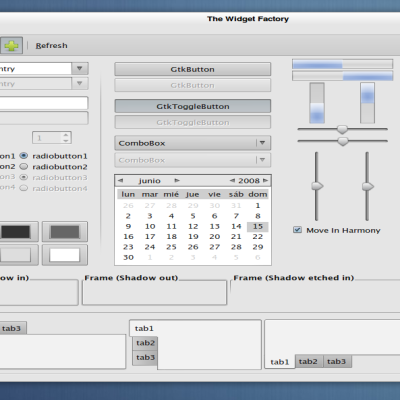Select day 15 in the calendar
Viewport: 400px width, 400px height.
pos(258,226)
